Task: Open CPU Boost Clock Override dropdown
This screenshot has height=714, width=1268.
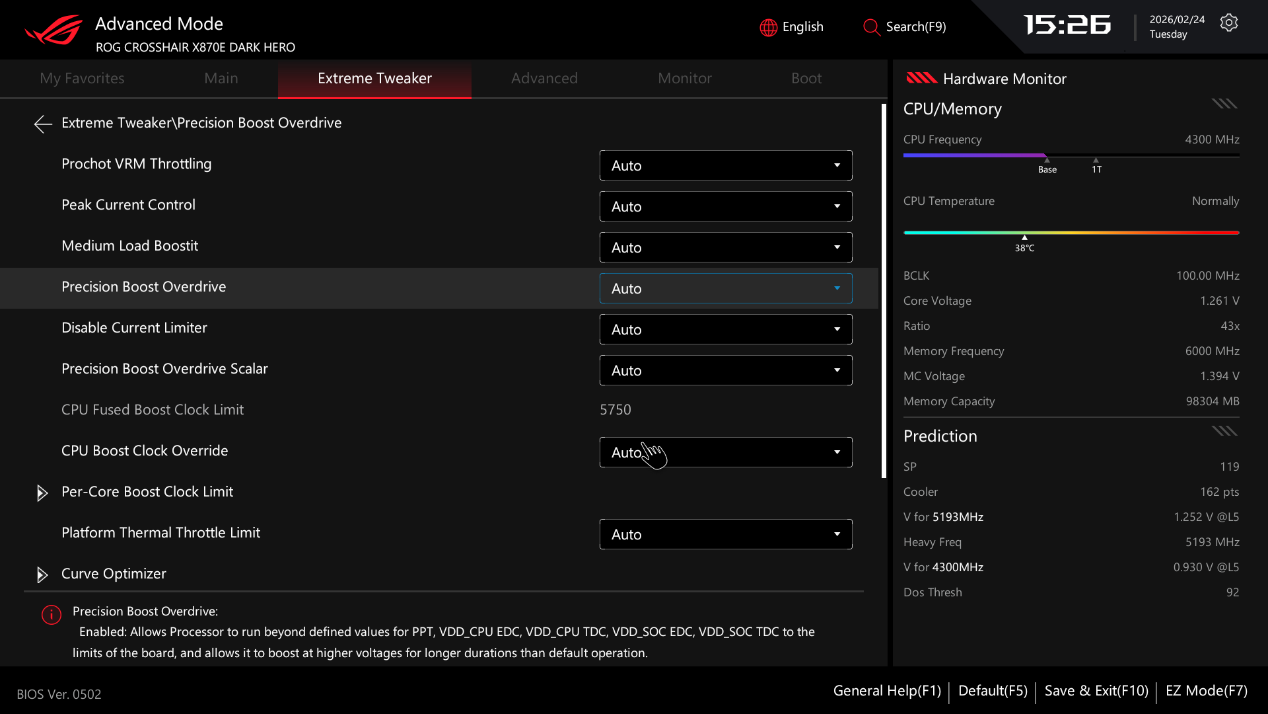Action: [x=725, y=453]
